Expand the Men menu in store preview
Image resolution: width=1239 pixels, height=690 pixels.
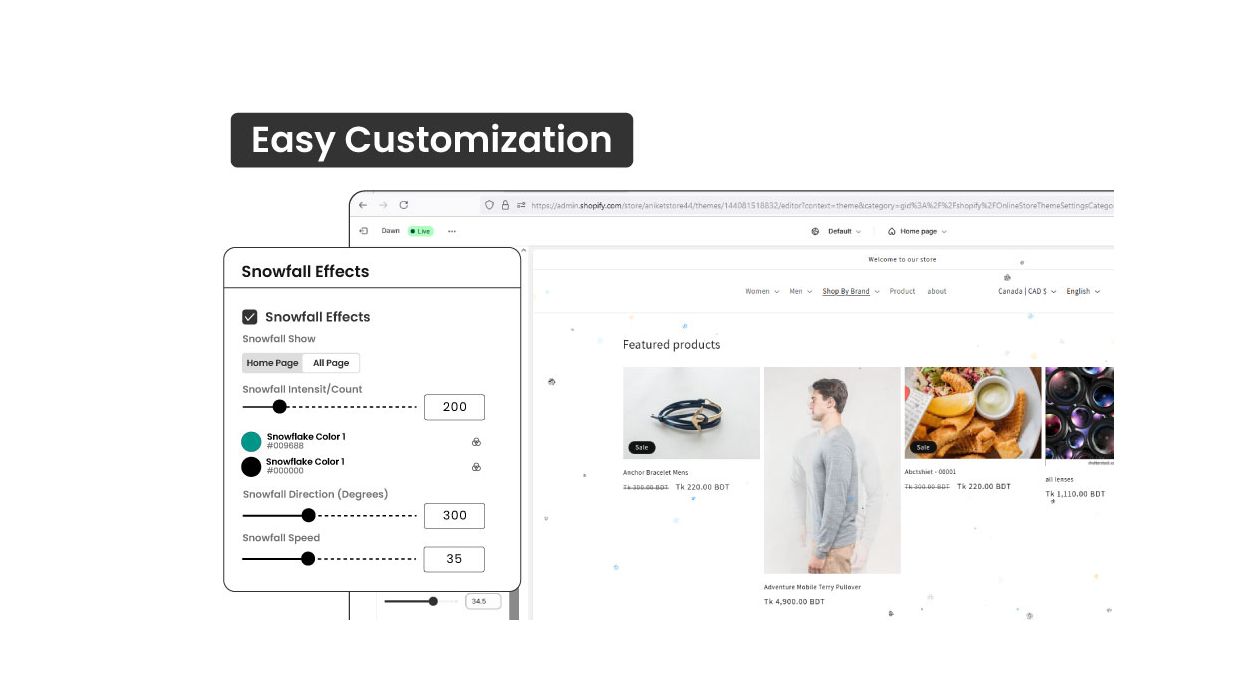(801, 292)
